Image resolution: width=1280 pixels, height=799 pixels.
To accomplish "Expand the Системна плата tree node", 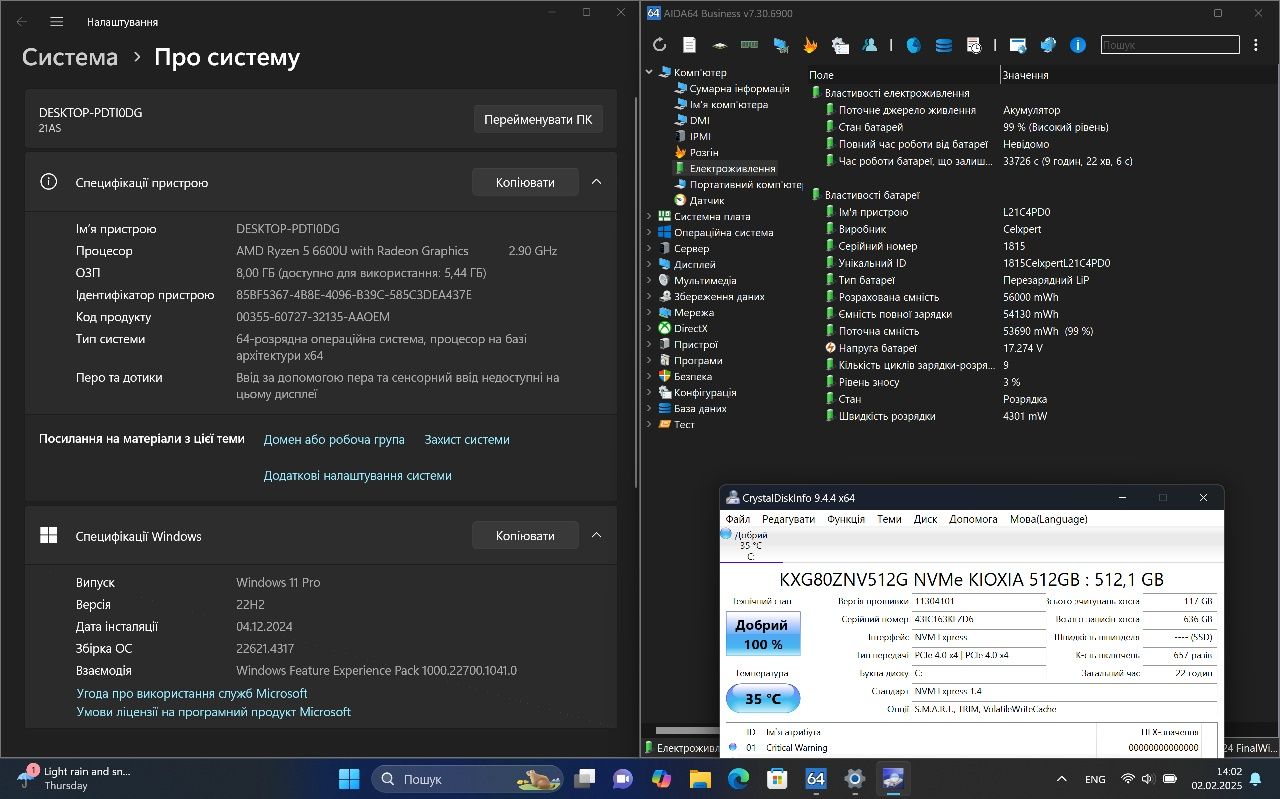I will 649,216.
